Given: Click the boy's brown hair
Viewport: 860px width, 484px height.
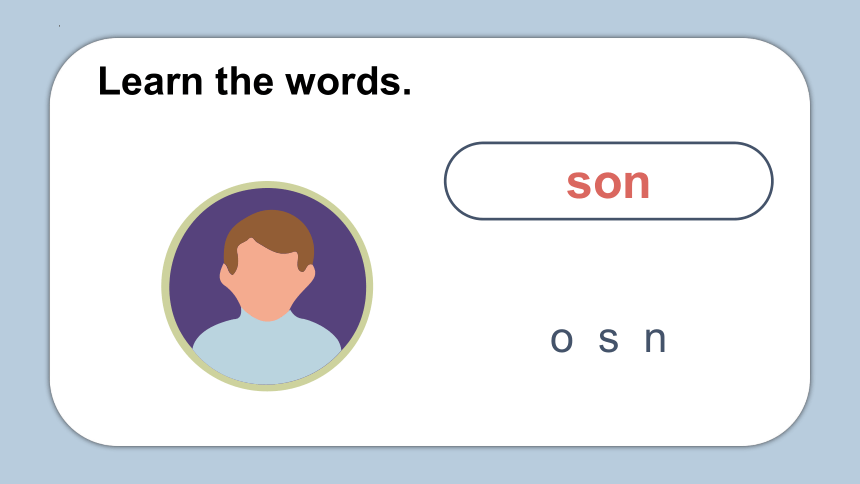Looking at the screenshot, I should (269, 230).
